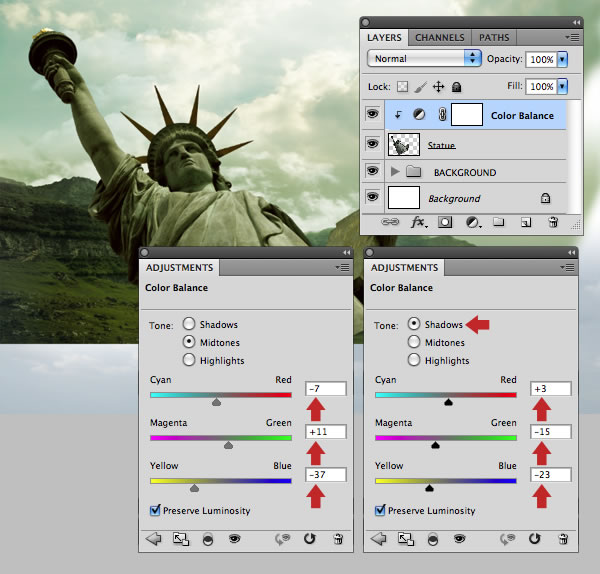
Task: Open right Adjustments panel options menu
Action: pos(567,267)
